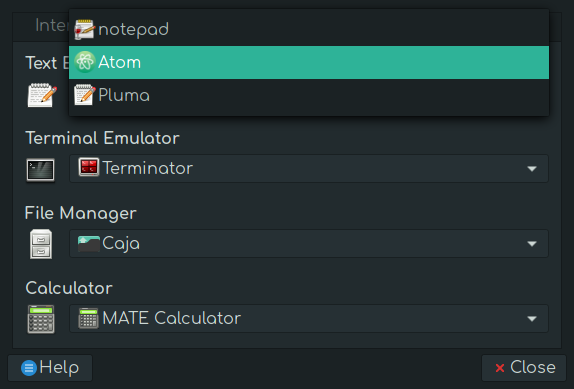Click the Text Editor category icon

(42, 95)
